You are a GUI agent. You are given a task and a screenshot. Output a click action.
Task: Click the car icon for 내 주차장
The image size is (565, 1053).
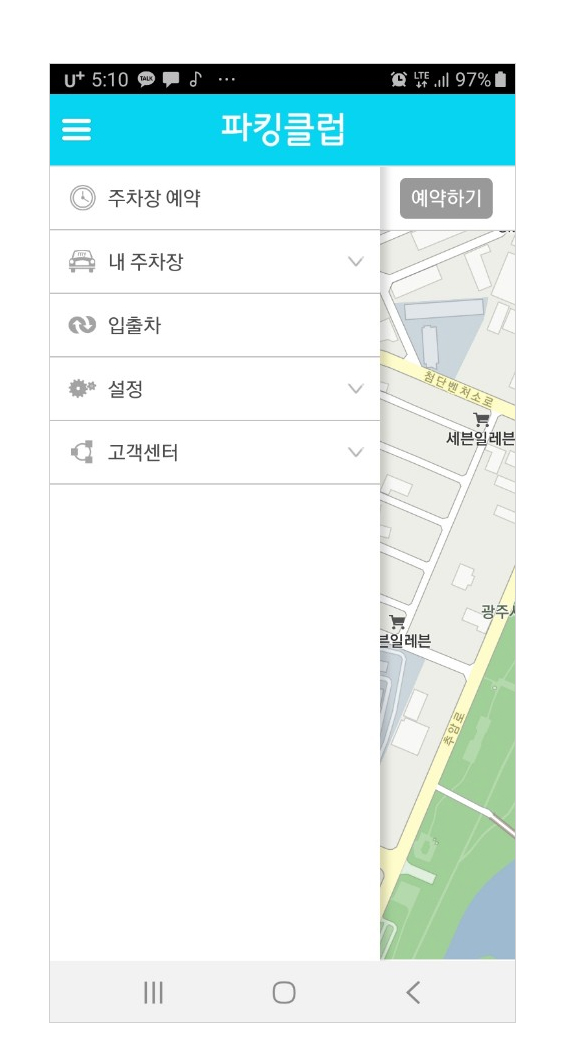[82, 261]
